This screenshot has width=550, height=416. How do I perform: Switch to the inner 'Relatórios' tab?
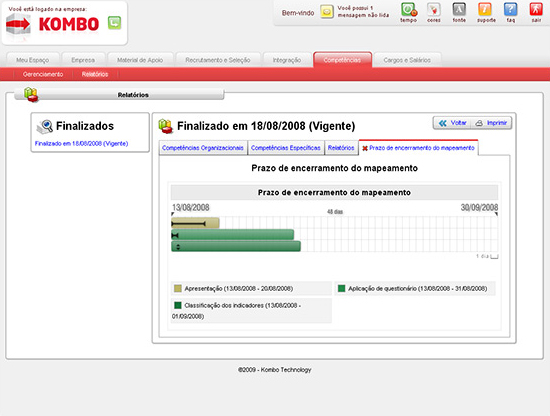[341, 148]
